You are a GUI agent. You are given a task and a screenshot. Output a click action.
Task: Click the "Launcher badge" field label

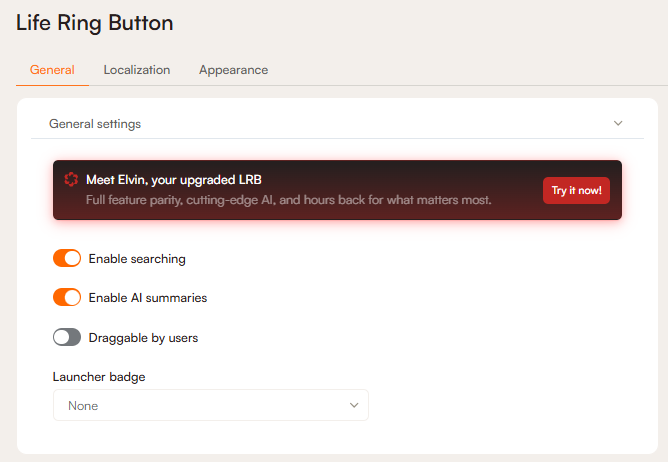click(x=99, y=377)
